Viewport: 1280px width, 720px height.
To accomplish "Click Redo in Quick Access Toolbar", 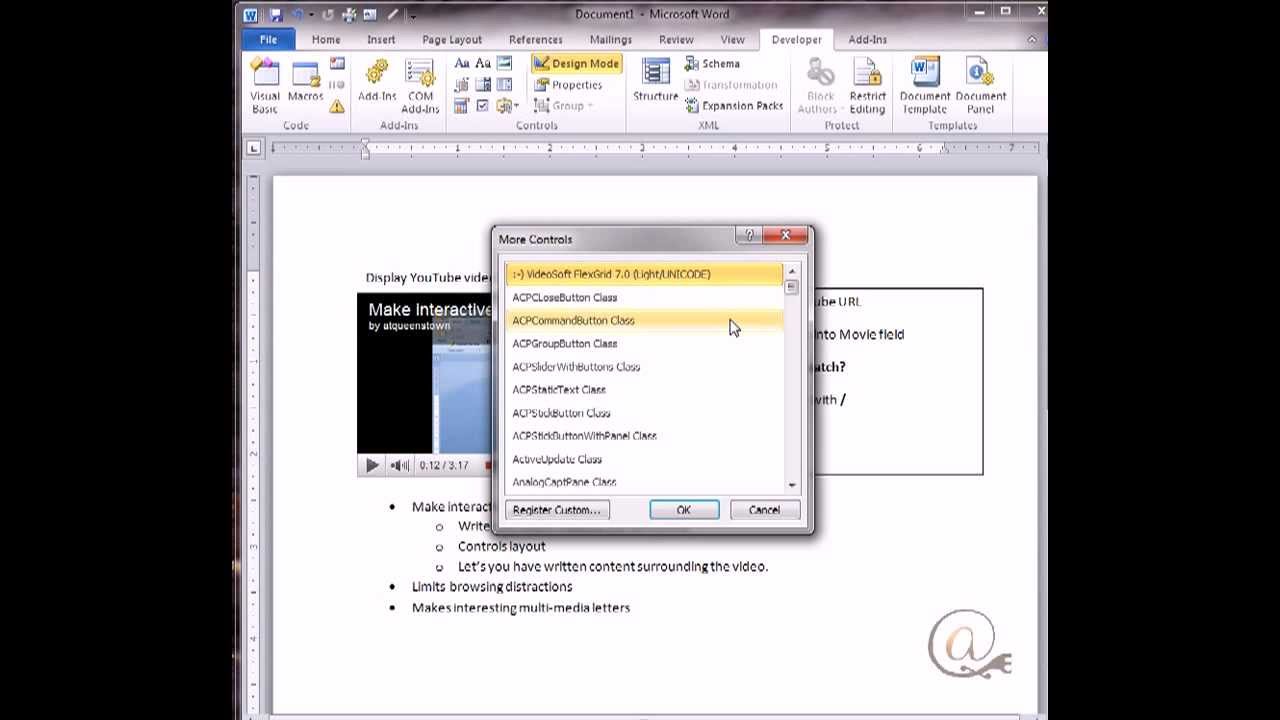I will click(x=328, y=15).
